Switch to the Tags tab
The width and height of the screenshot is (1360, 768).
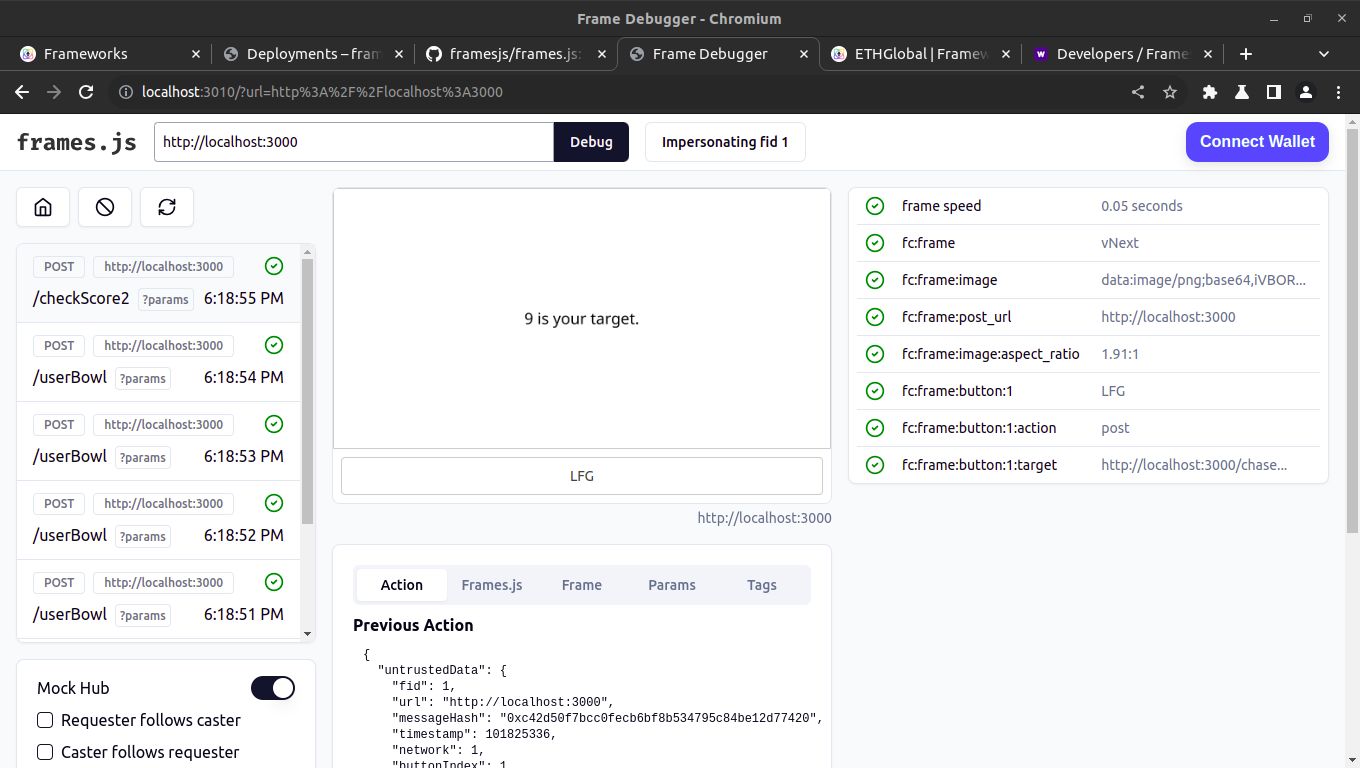(762, 585)
